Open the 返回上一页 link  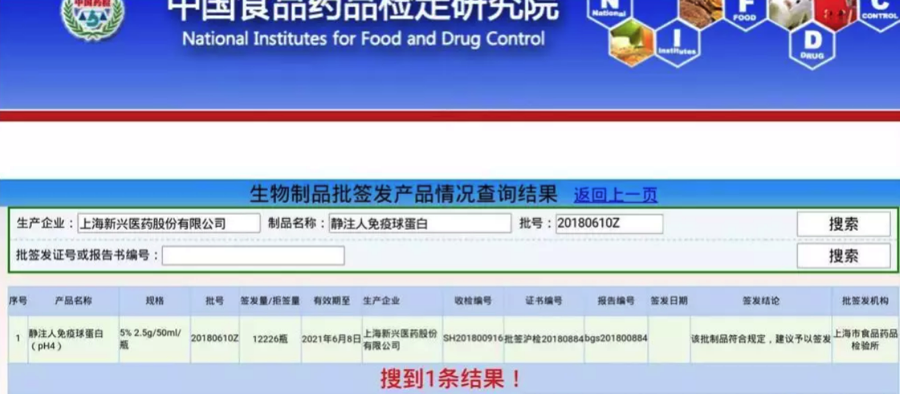coord(615,195)
